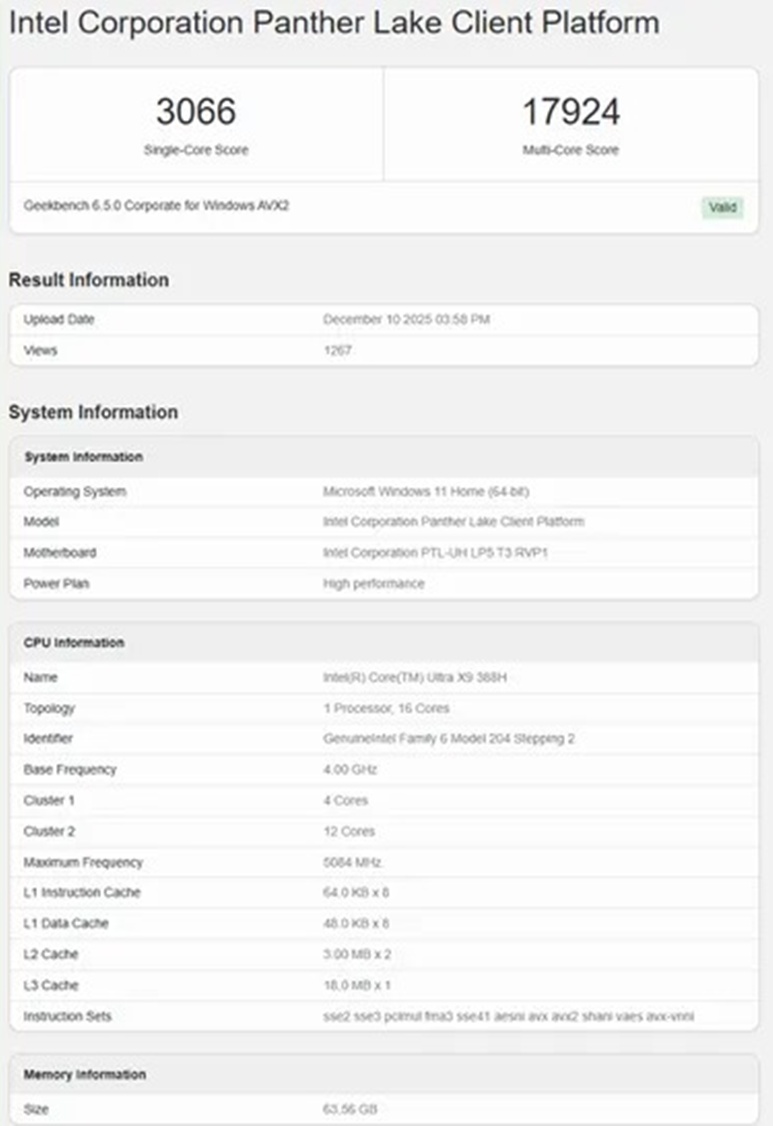Click the multi-core score 17924

pyautogui.click(x=571, y=112)
